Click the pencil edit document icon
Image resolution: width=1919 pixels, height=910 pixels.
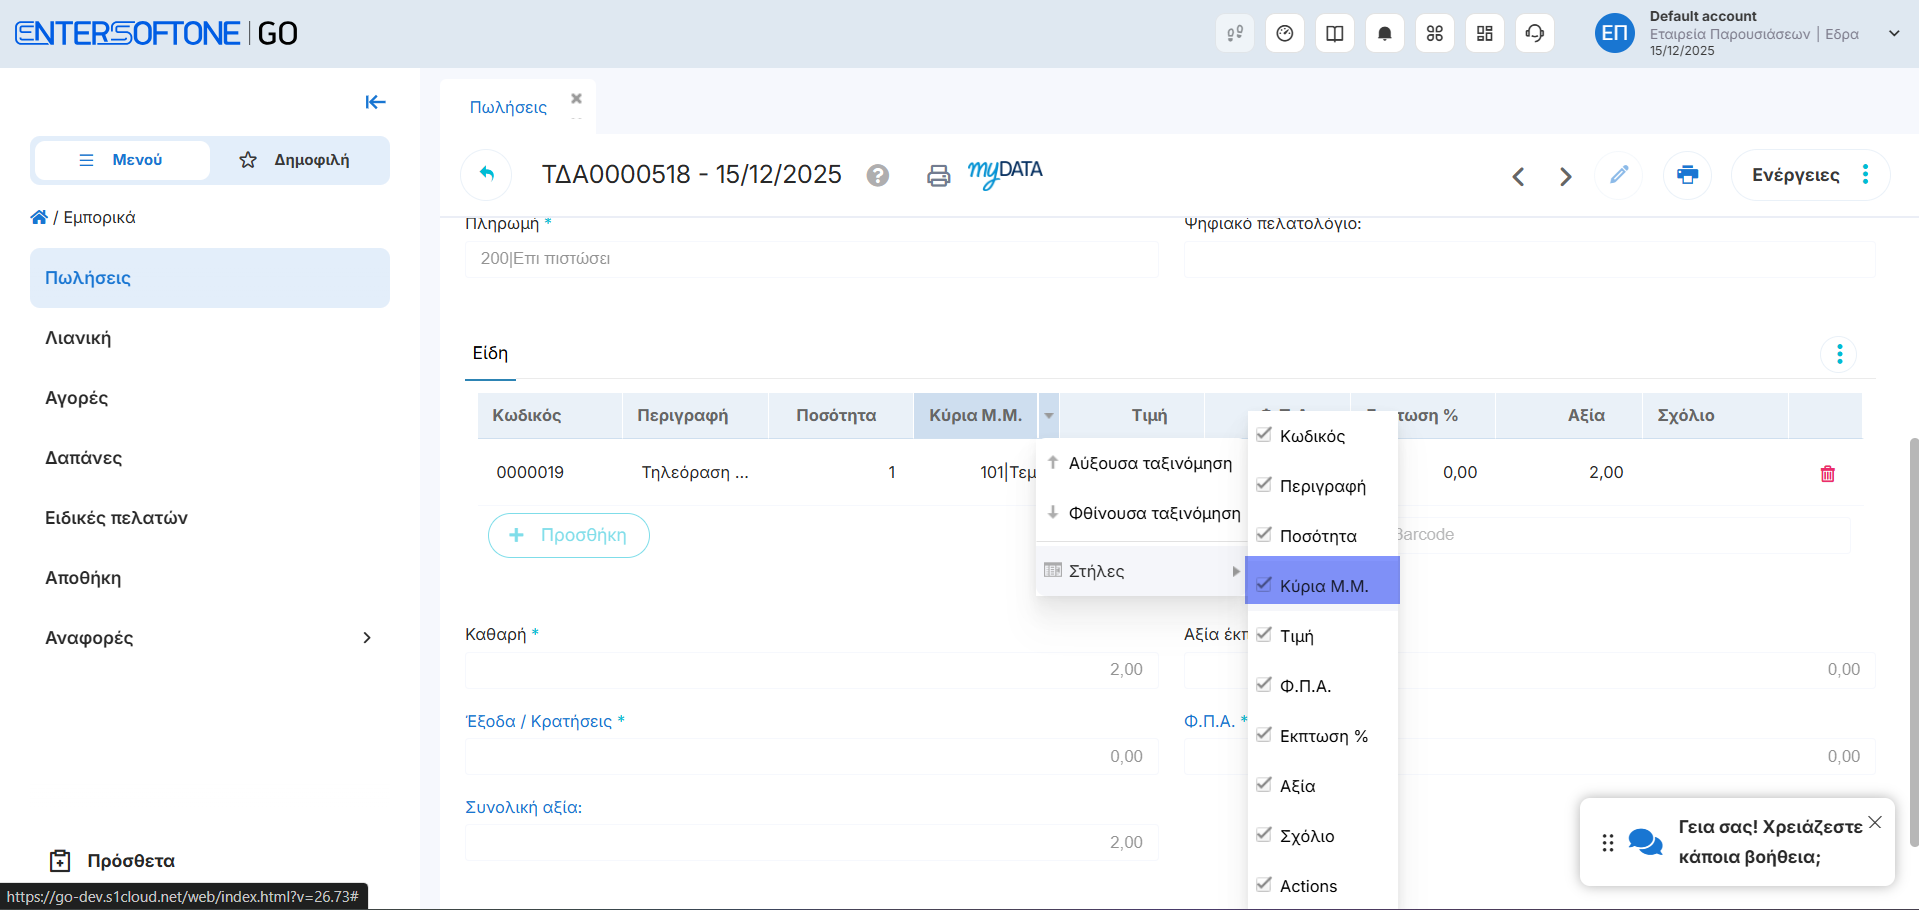pos(1618,175)
